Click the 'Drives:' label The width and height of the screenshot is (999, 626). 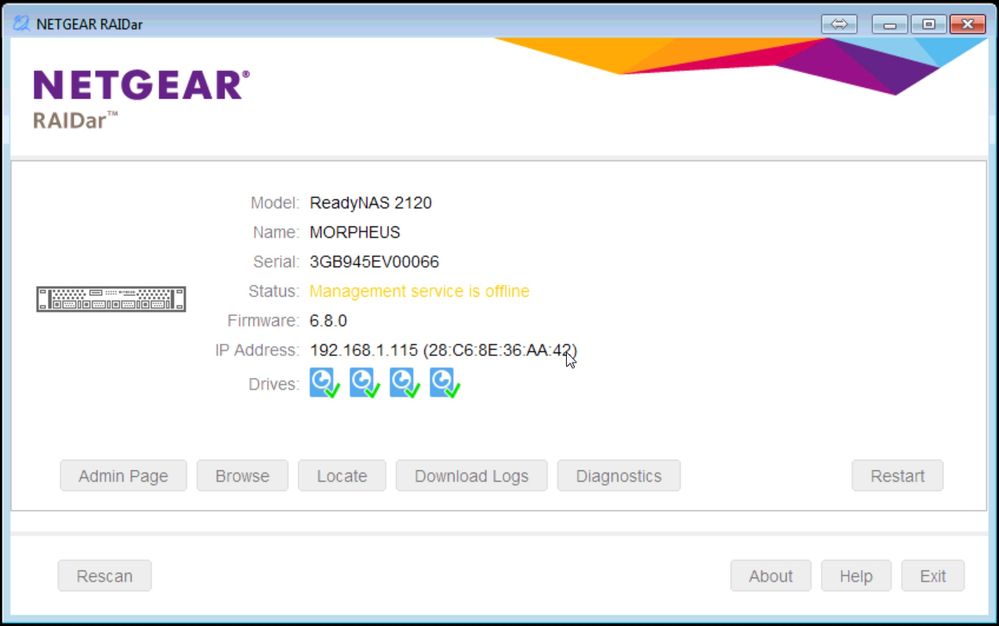[x=273, y=384]
